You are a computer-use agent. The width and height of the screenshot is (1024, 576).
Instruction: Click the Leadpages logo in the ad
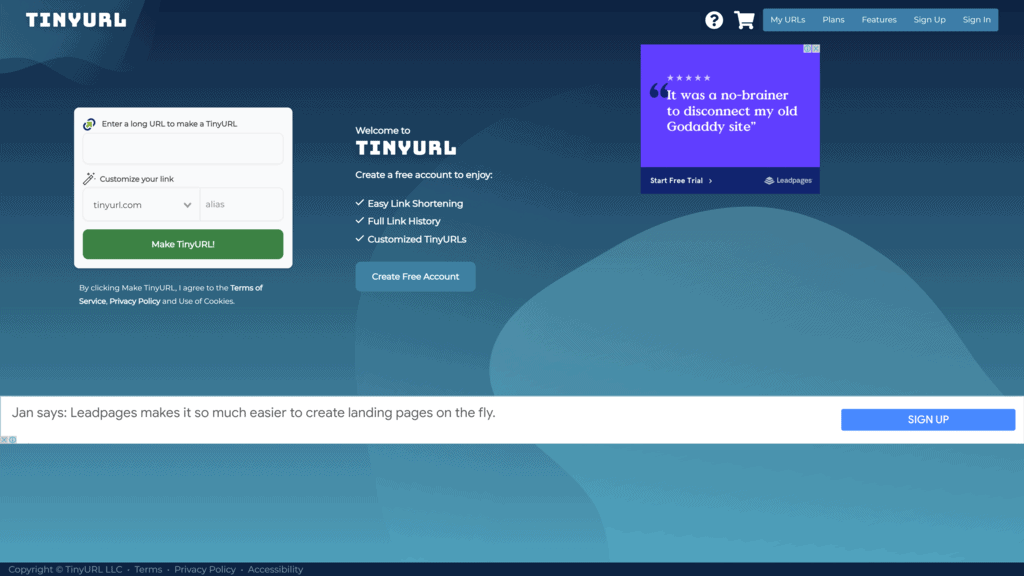[788, 181]
